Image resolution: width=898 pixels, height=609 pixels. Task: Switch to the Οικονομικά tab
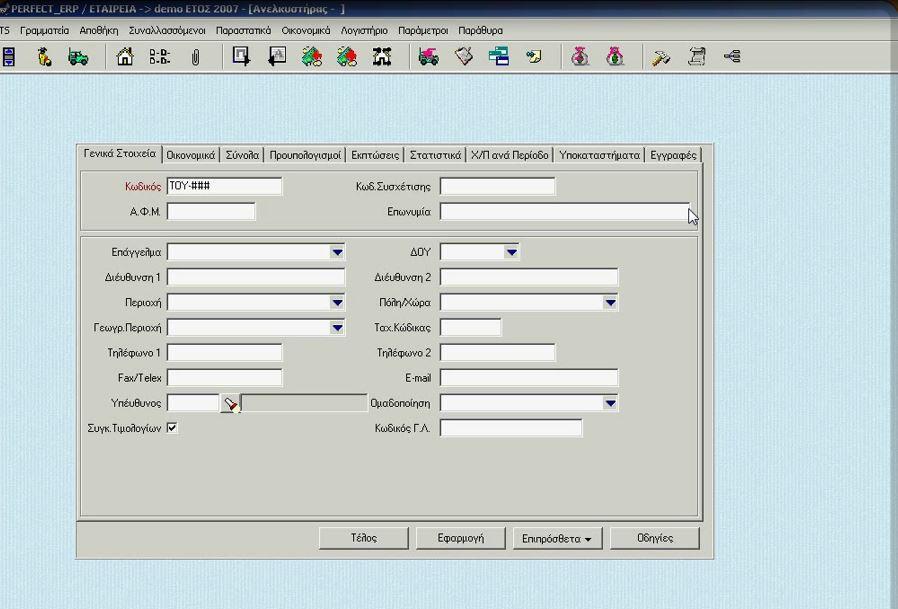(191, 155)
